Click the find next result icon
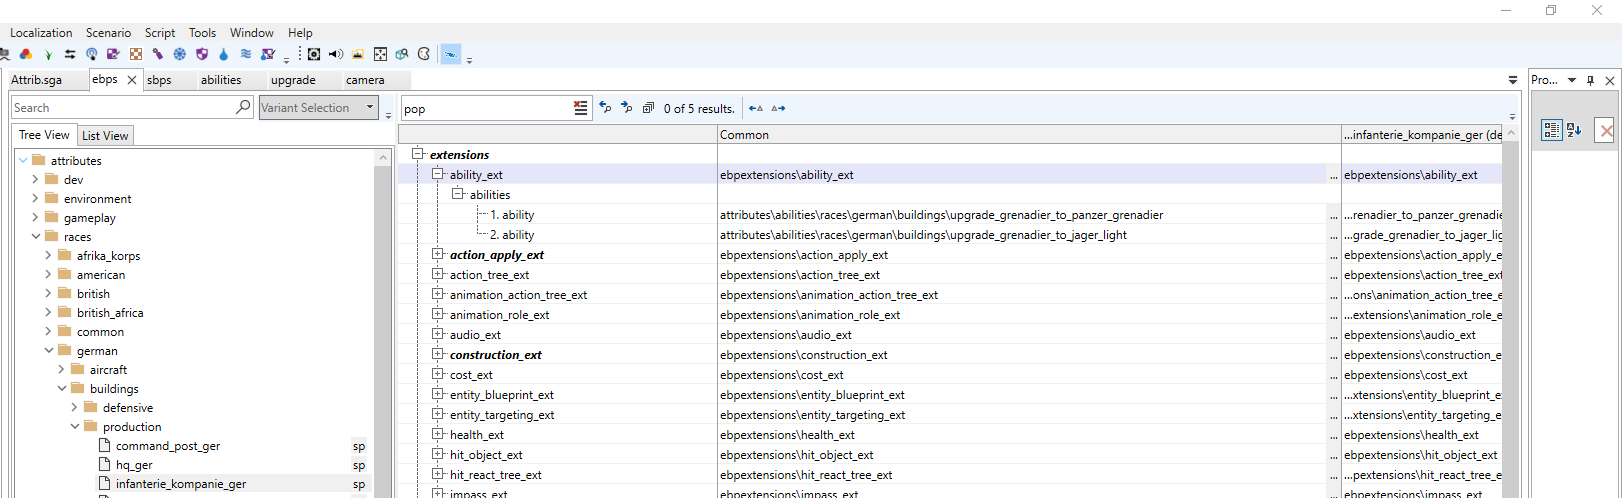 click(627, 108)
